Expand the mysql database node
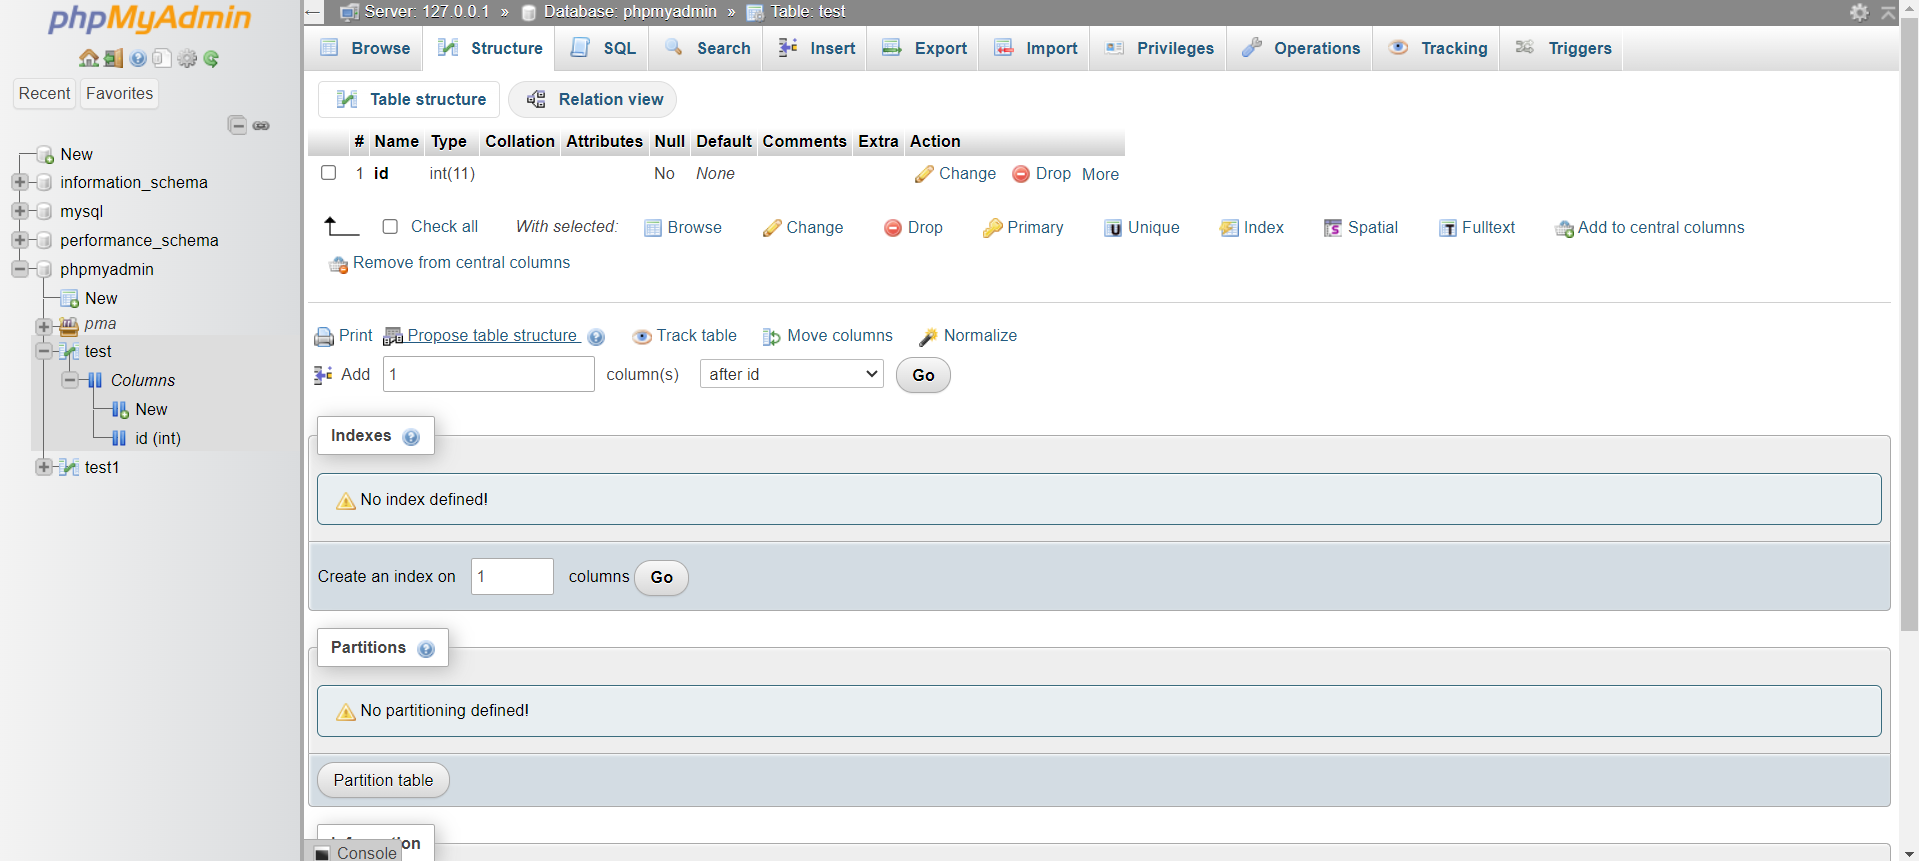1919x861 pixels. pyautogui.click(x=20, y=211)
